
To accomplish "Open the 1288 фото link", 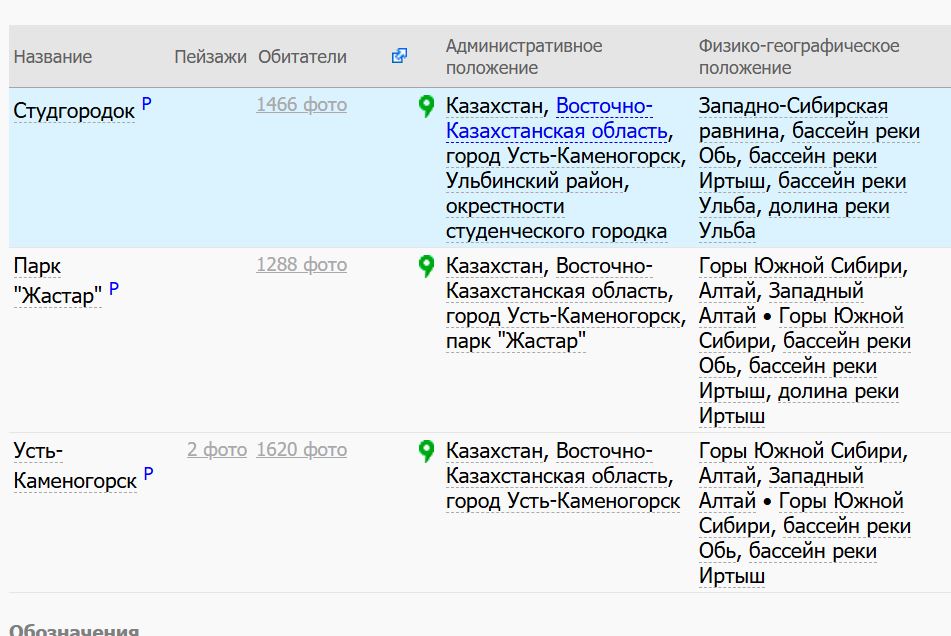I will point(301,265).
